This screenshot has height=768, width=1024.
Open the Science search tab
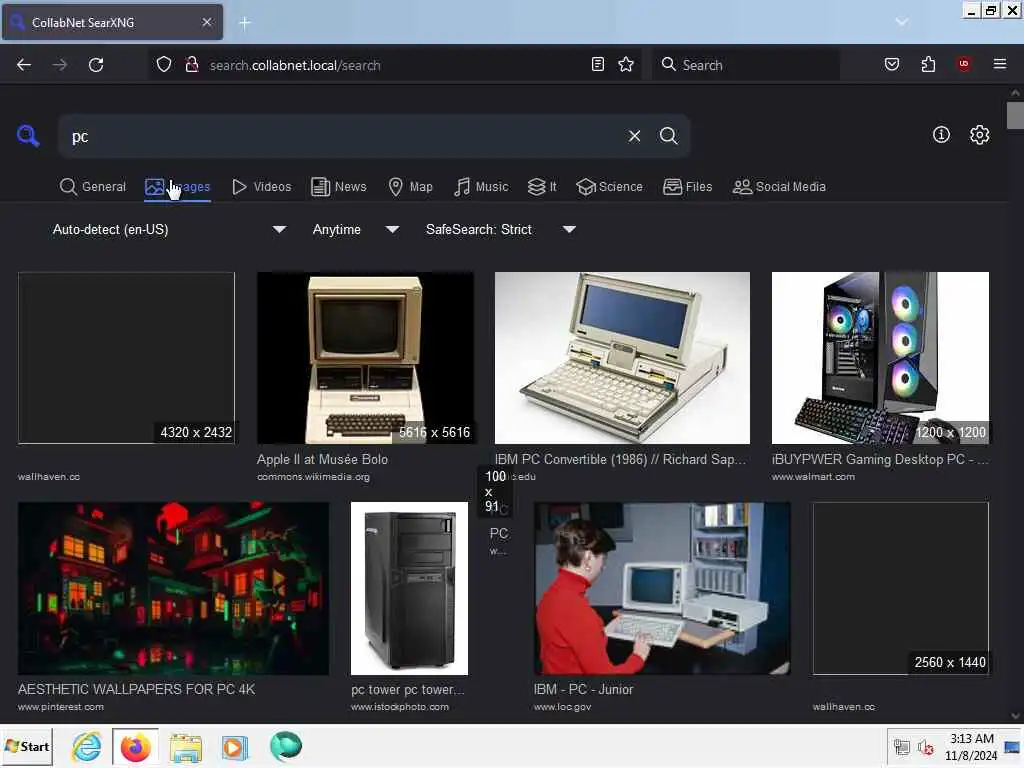click(609, 187)
